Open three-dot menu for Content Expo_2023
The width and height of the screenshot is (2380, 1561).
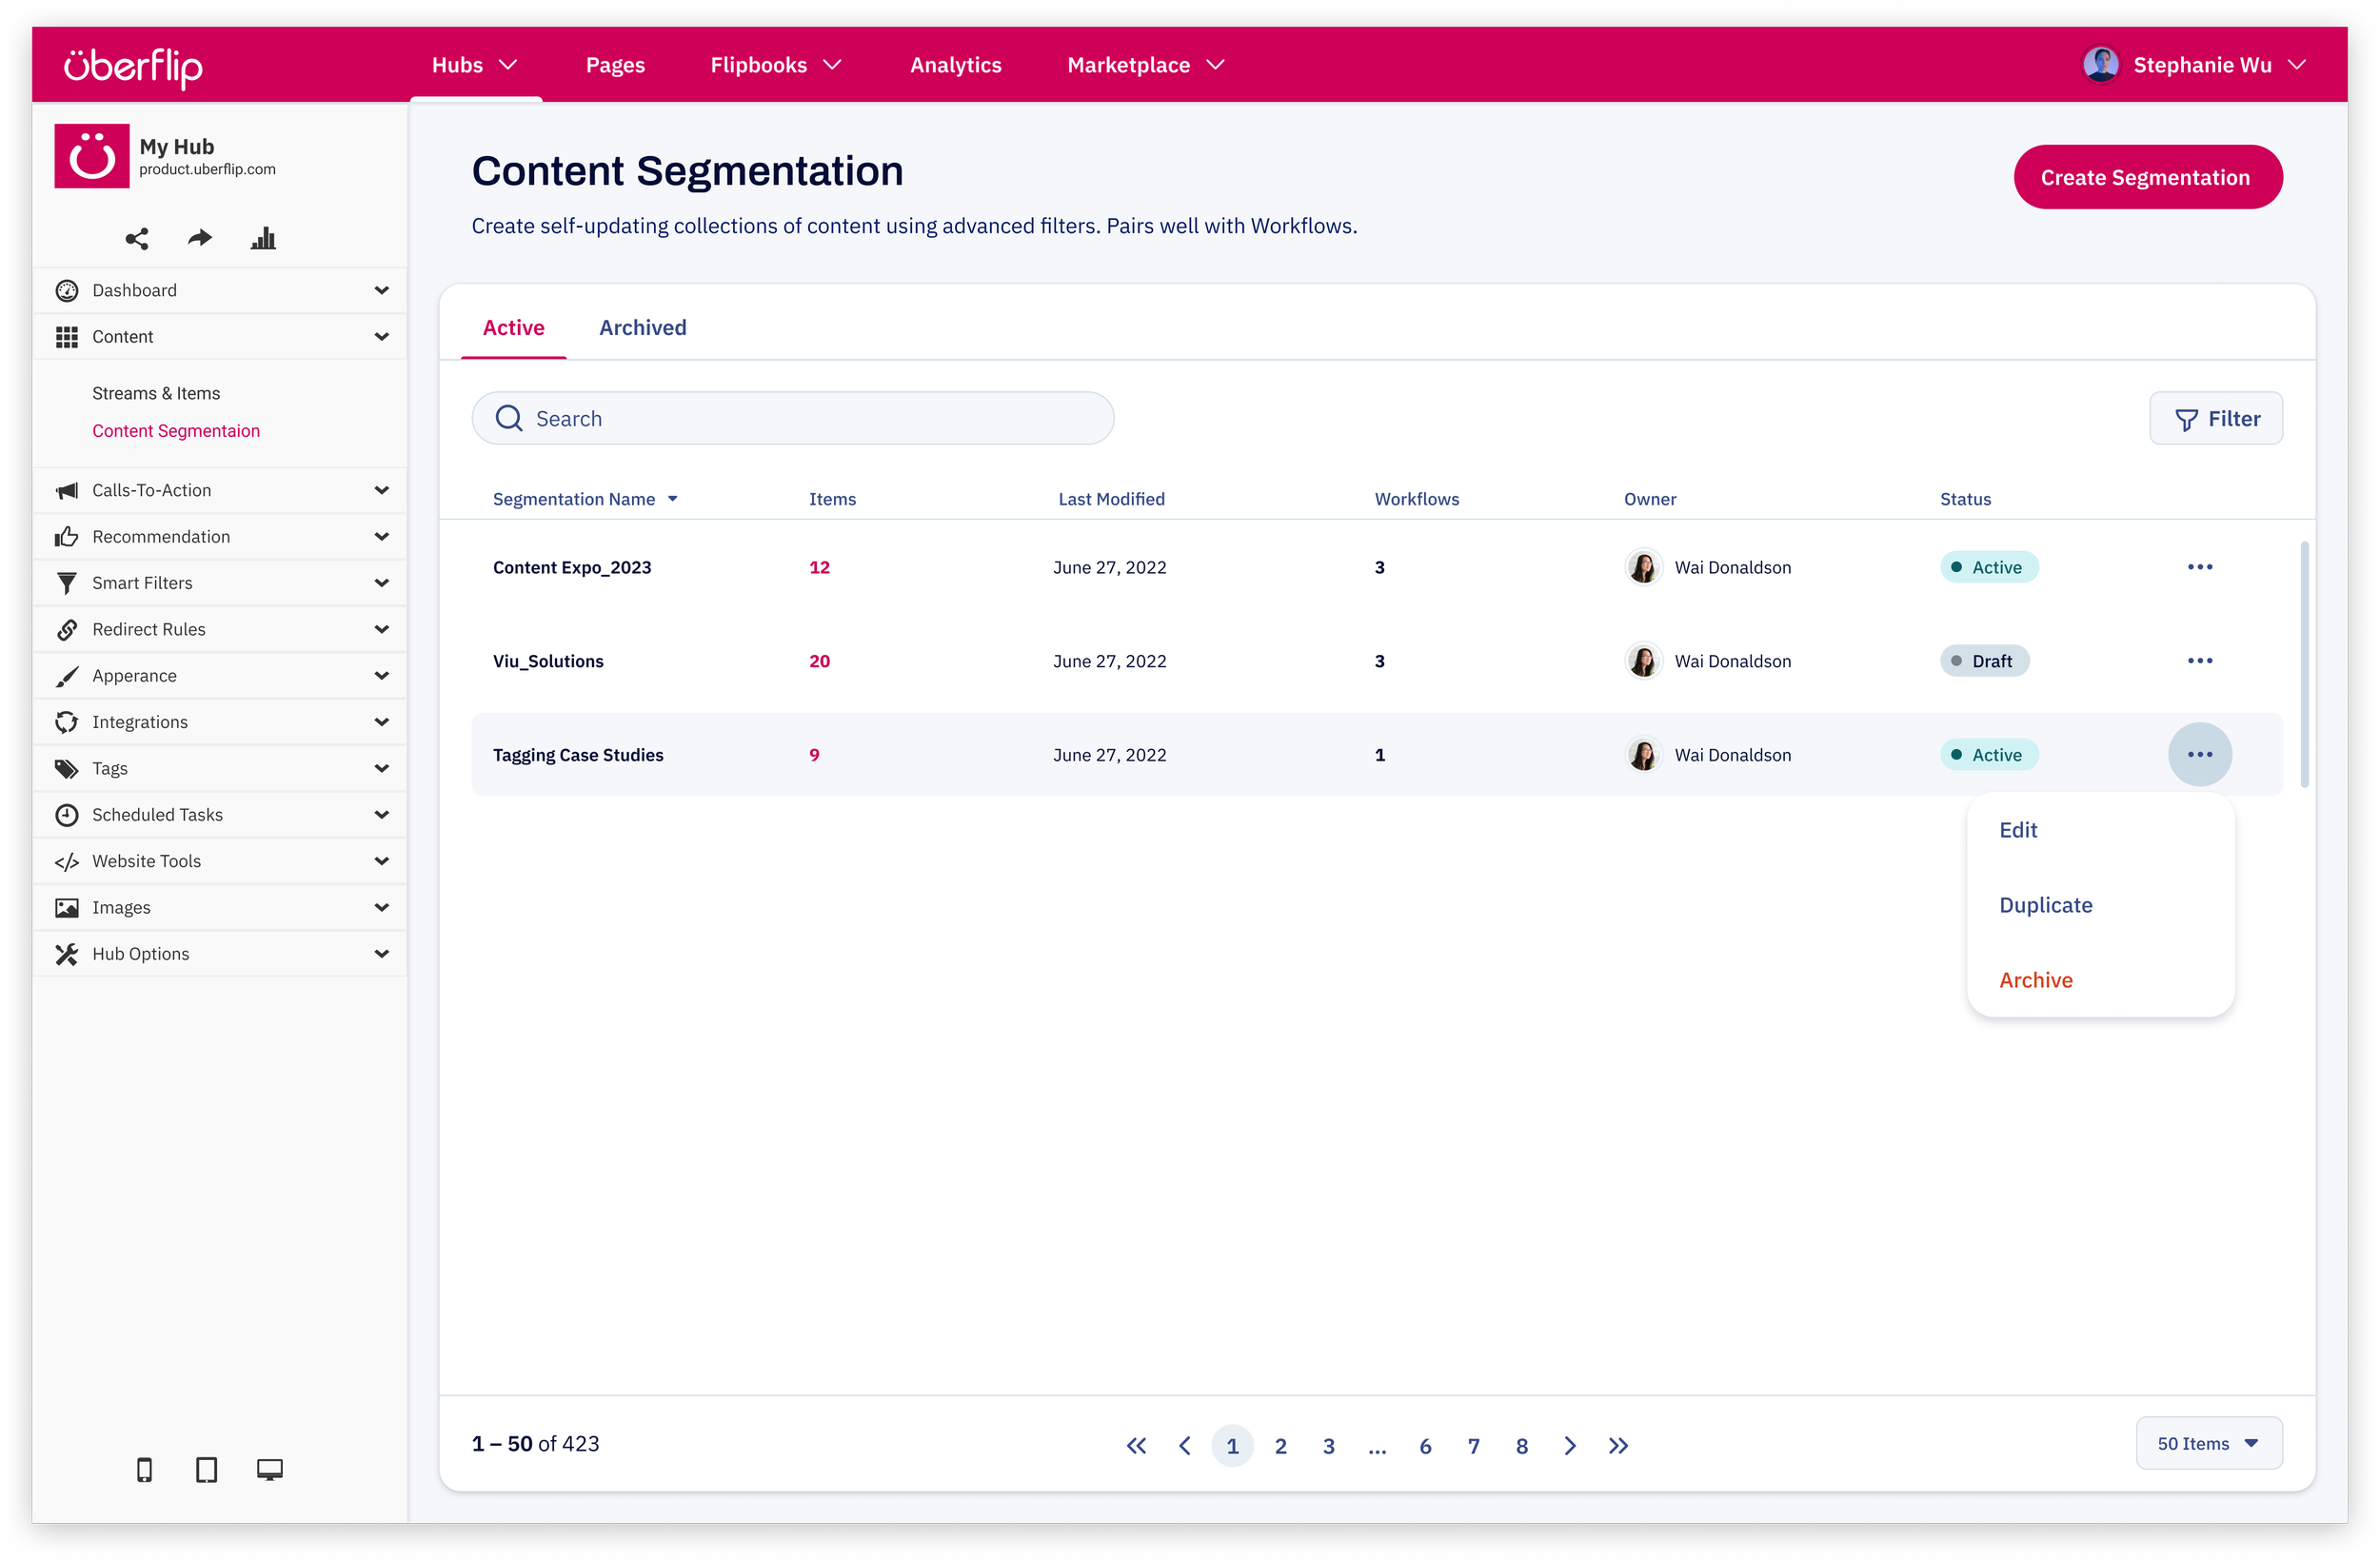(x=2199, y=567)
